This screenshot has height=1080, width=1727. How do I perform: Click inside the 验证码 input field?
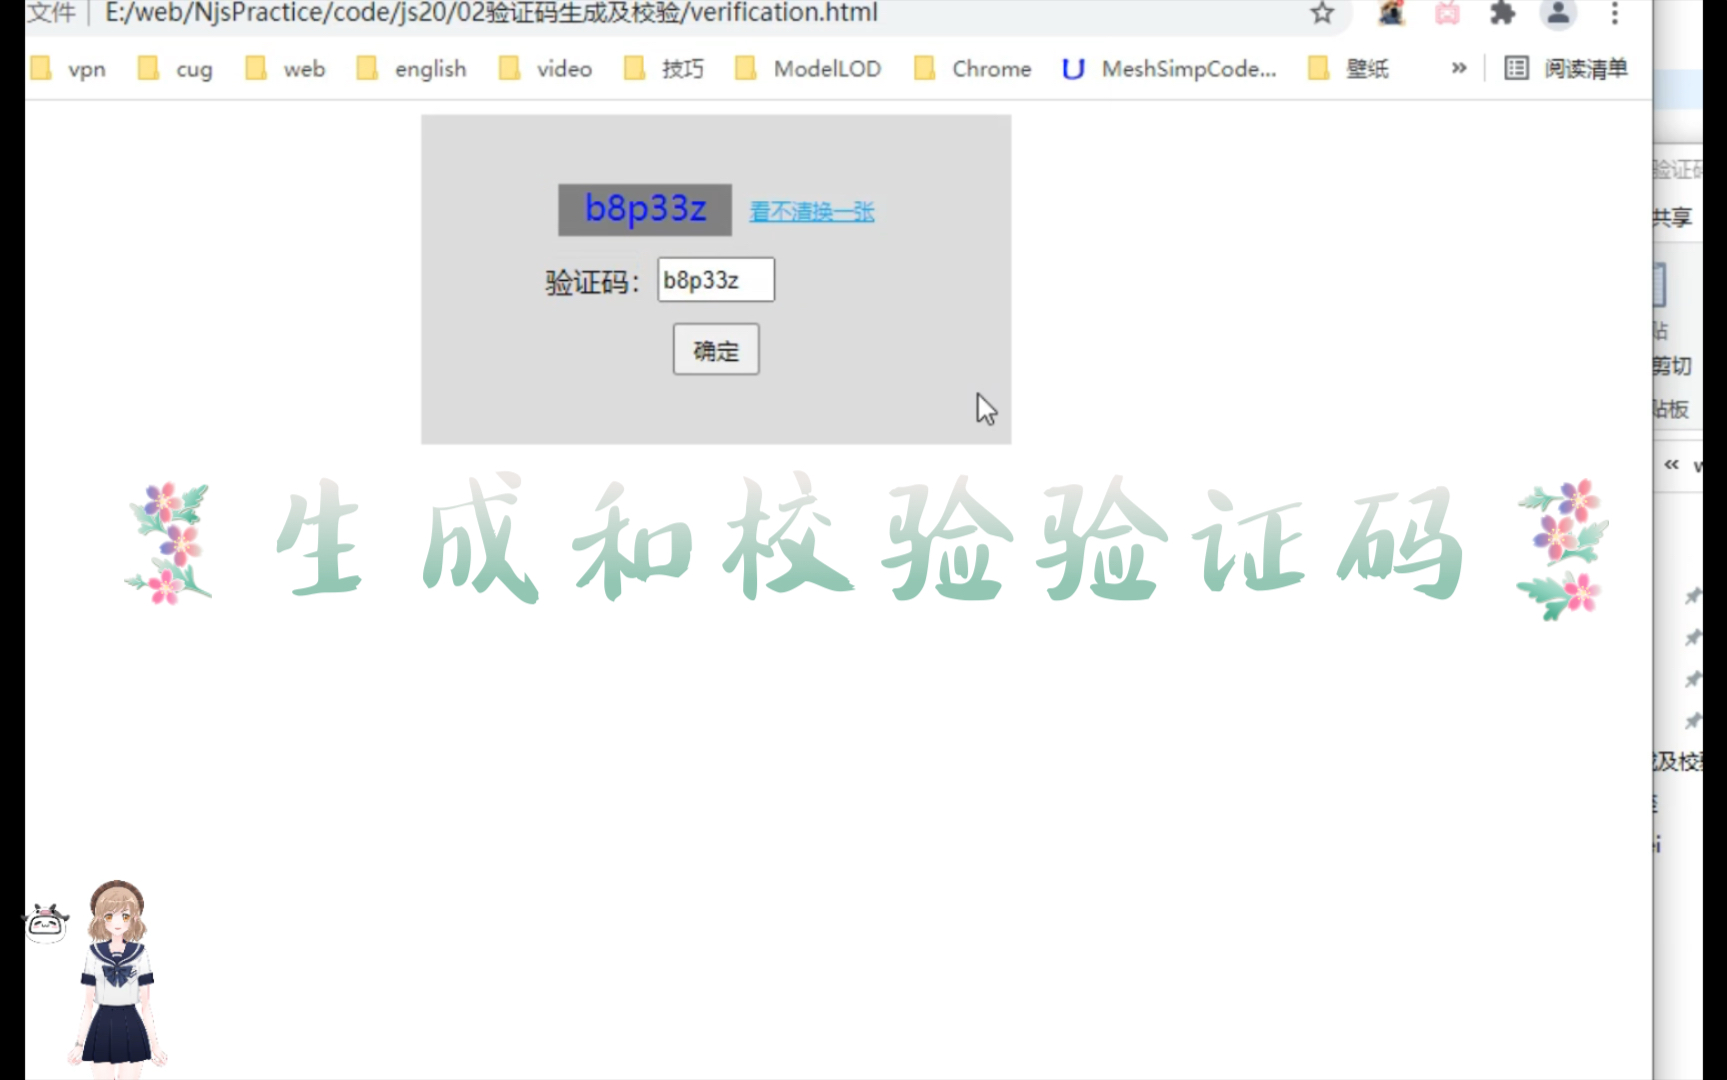click(x=714, y=280)
